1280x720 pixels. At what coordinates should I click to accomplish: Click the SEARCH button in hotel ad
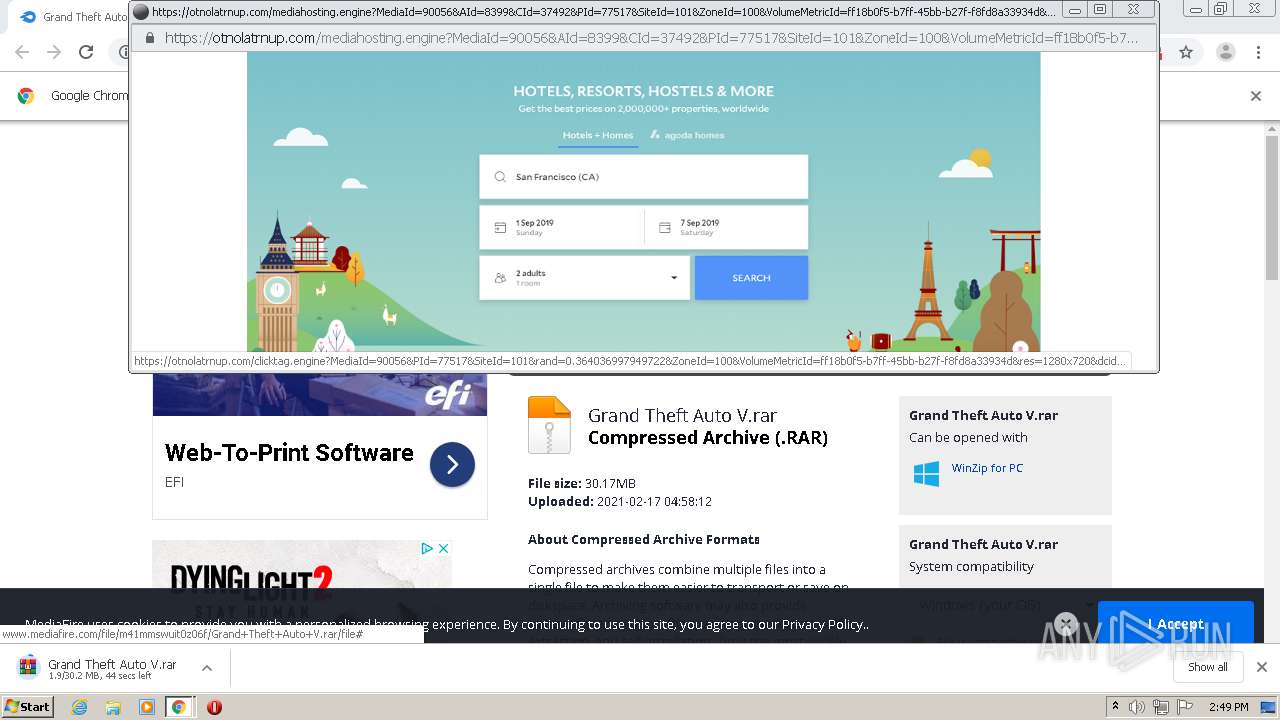click(x=751, y=278)
